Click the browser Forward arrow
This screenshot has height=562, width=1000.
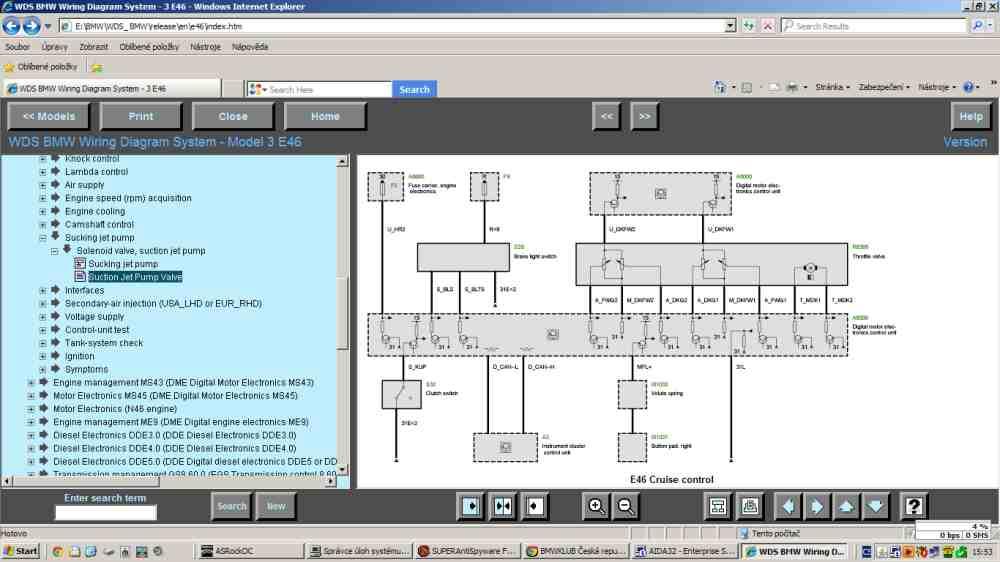click(31, 26)
